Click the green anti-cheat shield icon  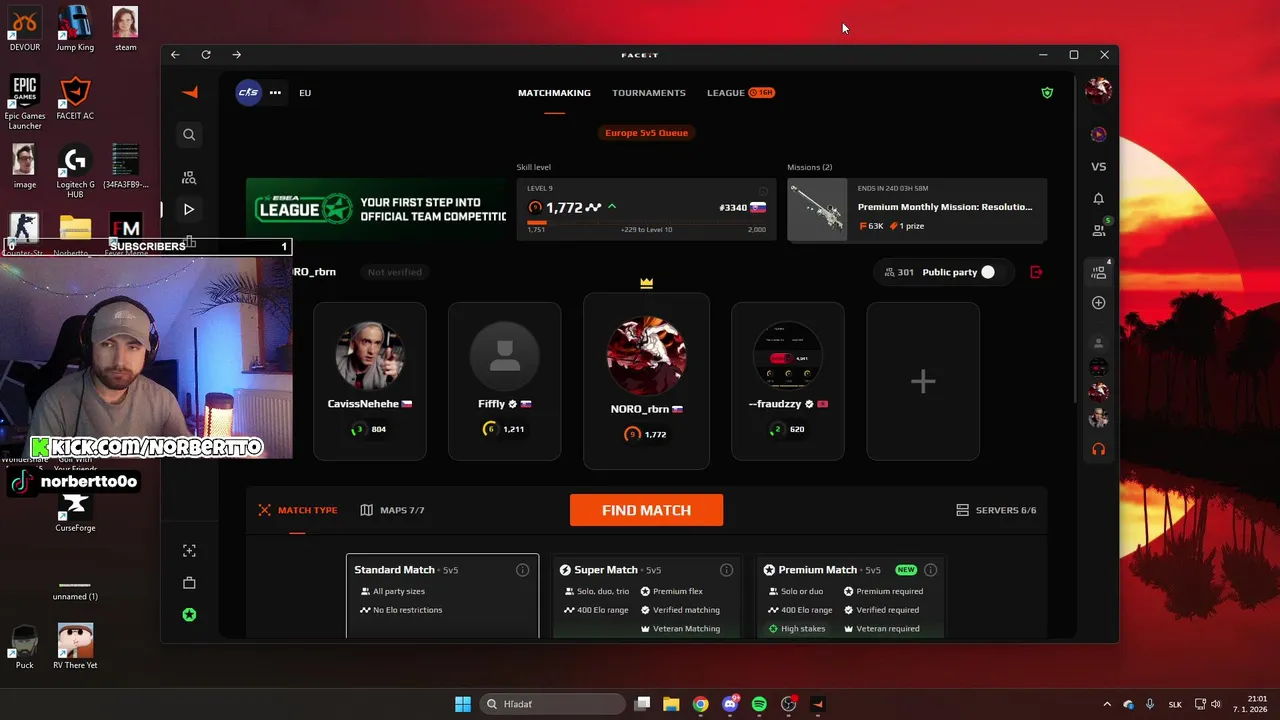pos(1047,92)
